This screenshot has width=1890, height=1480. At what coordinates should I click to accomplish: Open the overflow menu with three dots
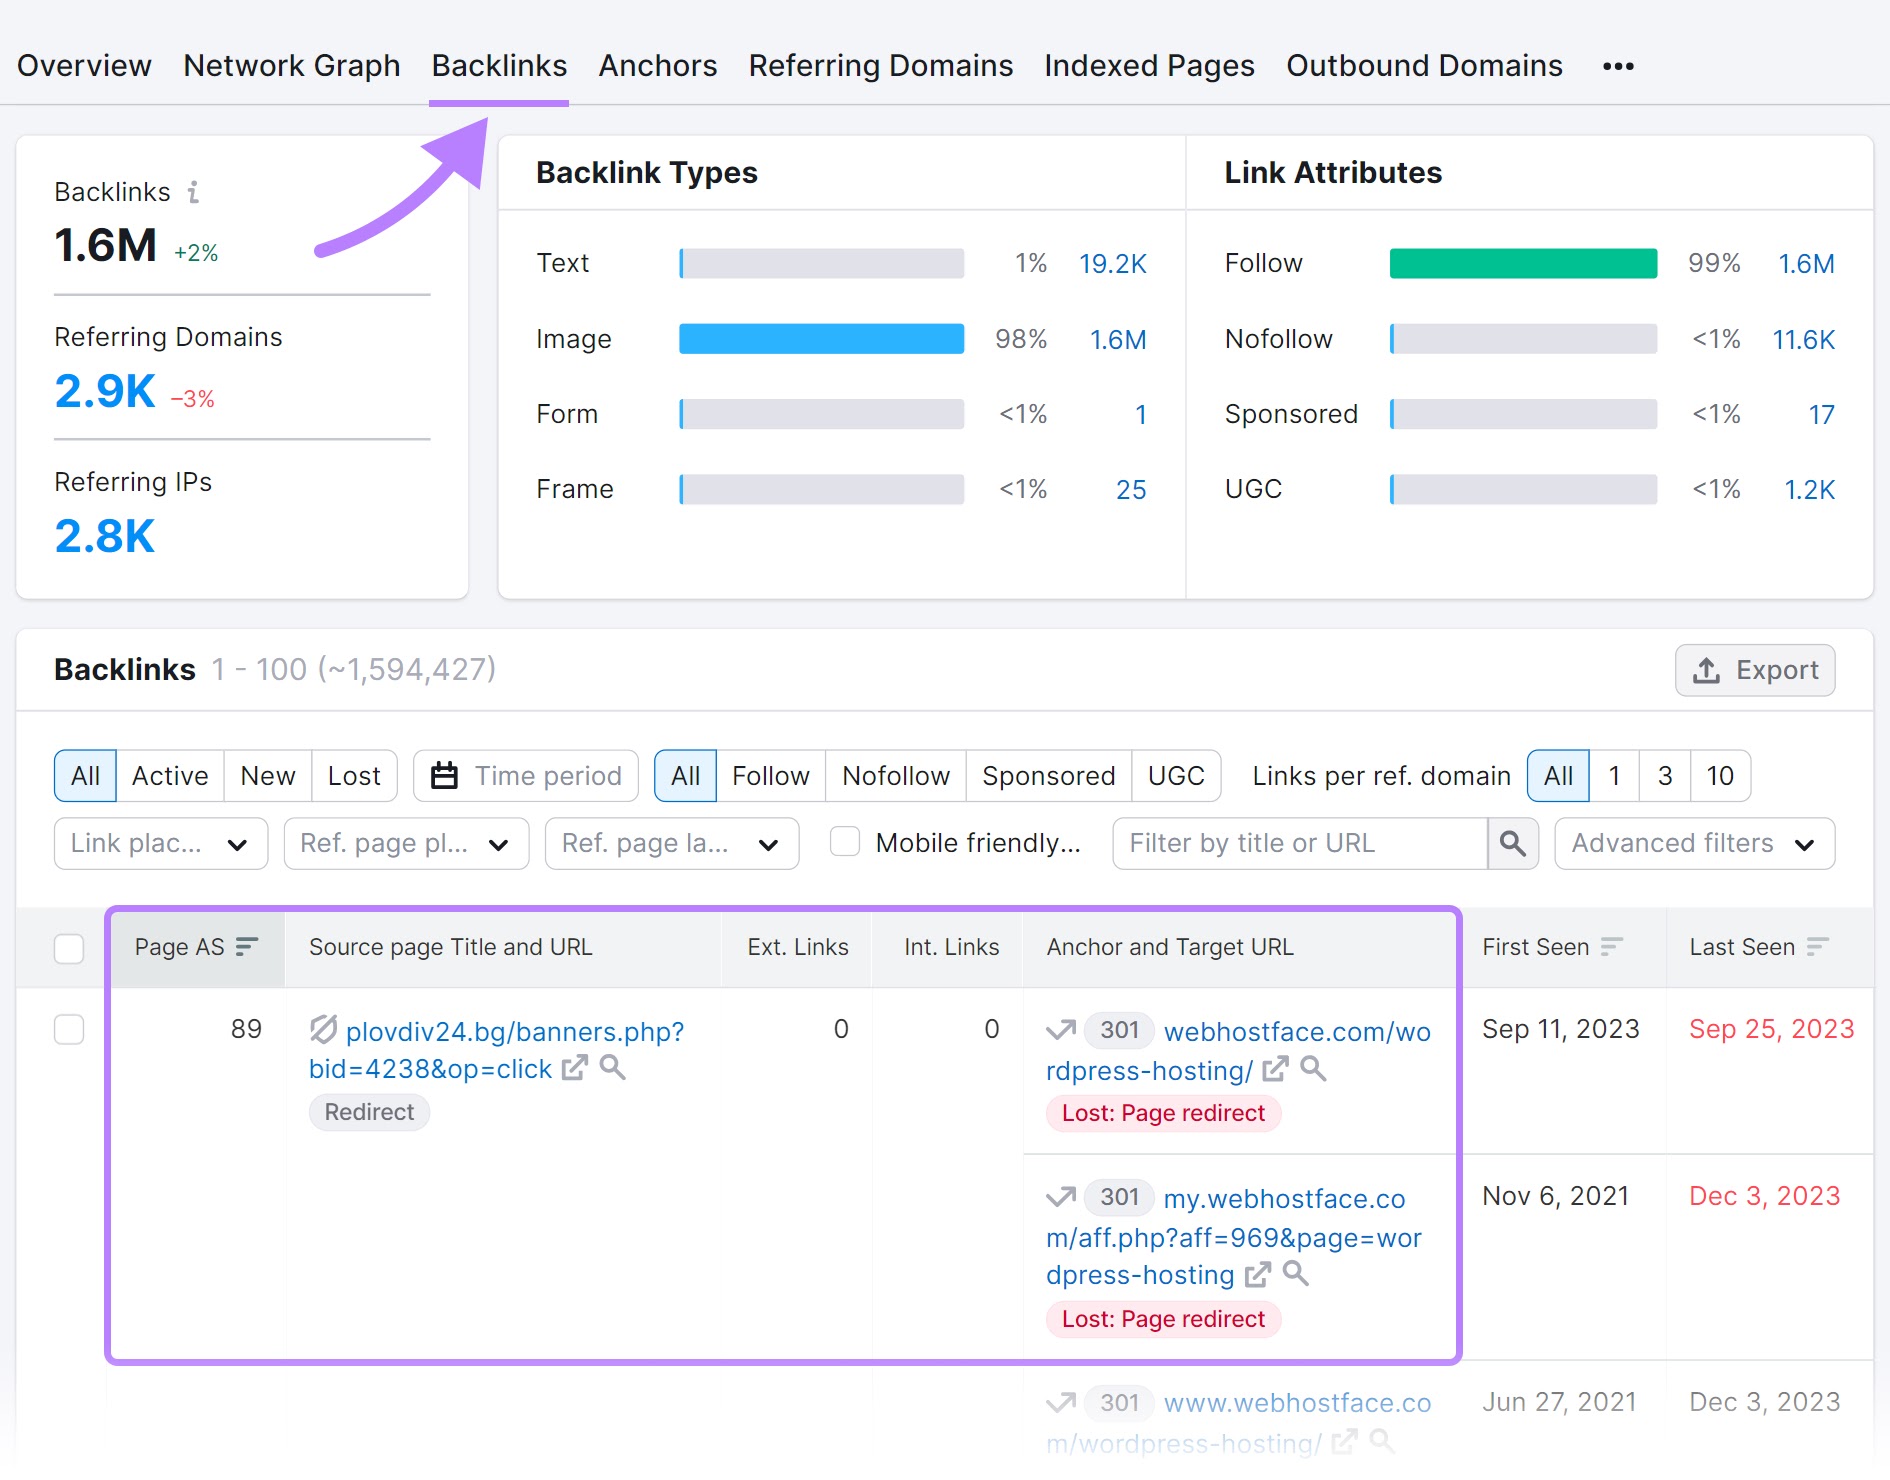click(x=1617, y=65)
